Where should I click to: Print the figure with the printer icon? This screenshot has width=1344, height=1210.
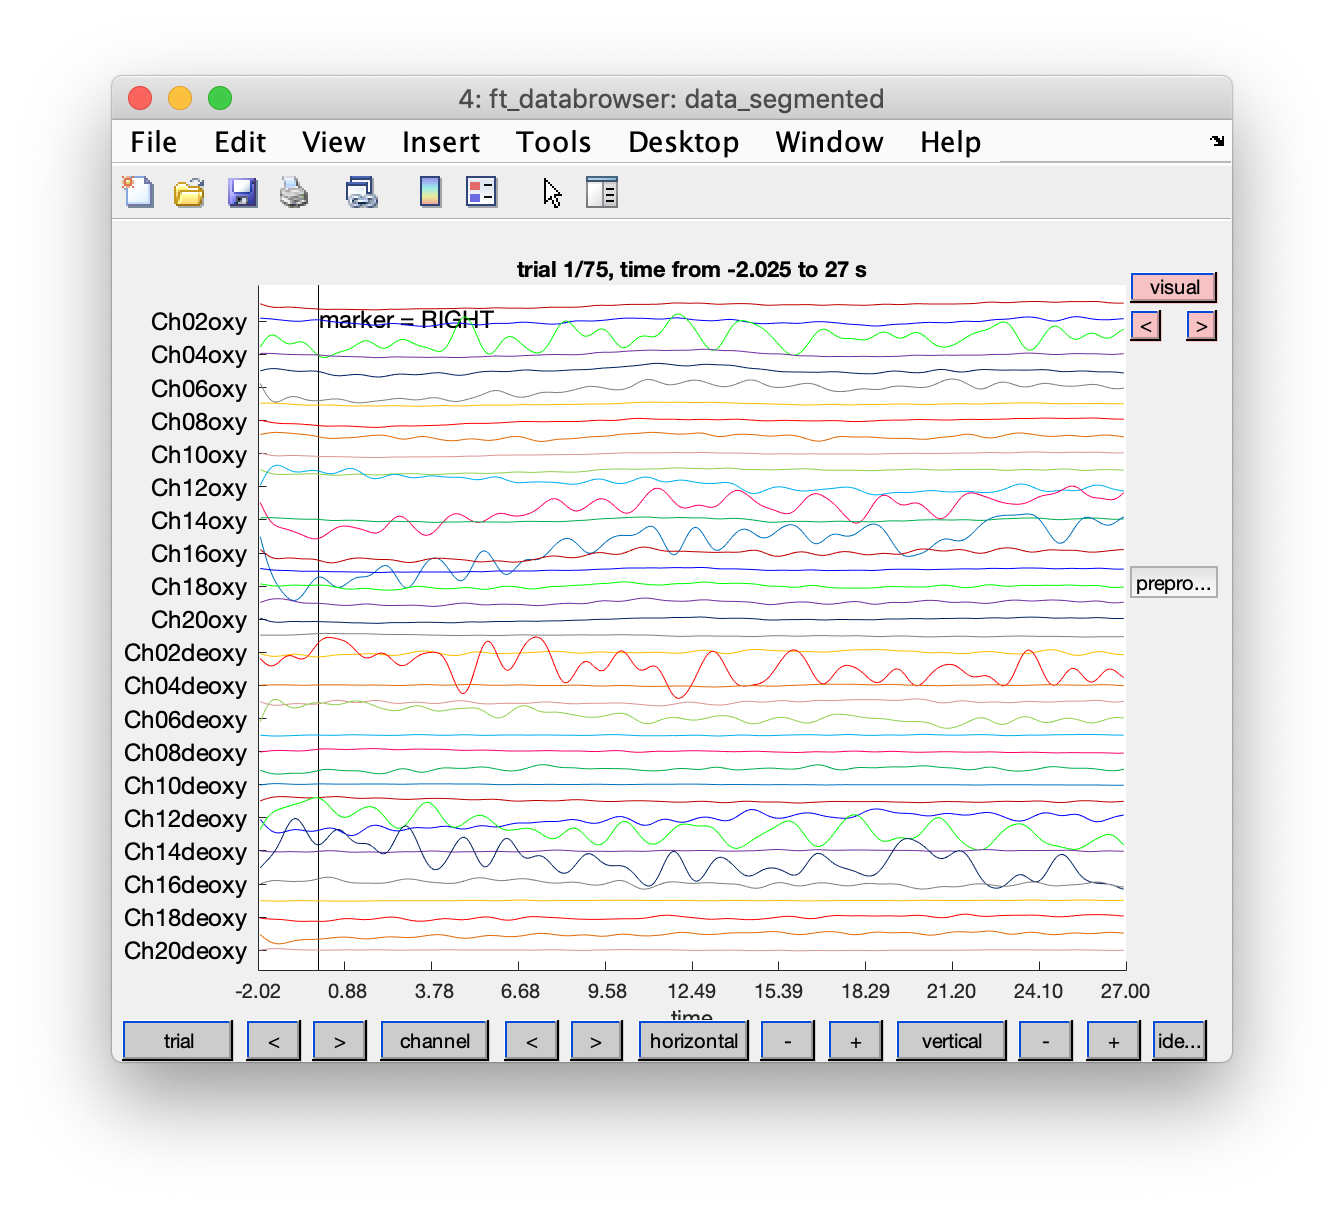coord(294,192)
